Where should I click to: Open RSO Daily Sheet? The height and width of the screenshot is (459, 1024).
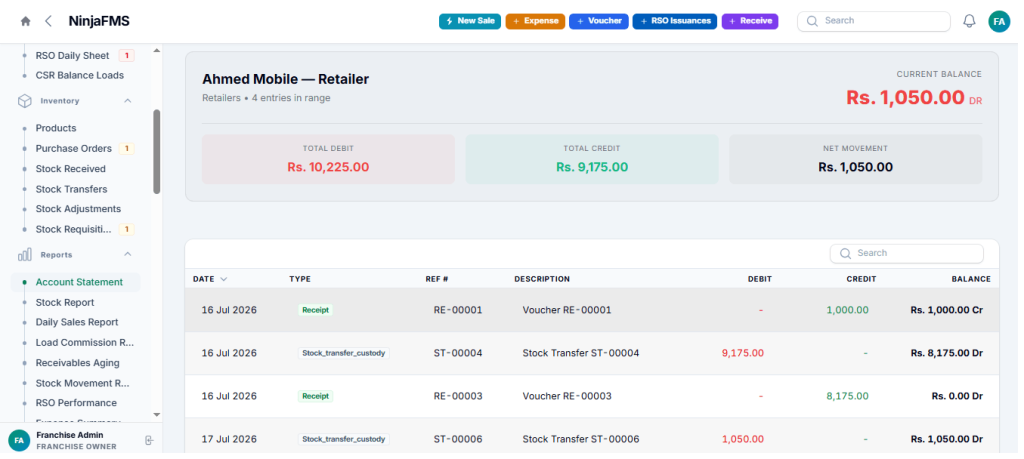click(x=72, y=55)
